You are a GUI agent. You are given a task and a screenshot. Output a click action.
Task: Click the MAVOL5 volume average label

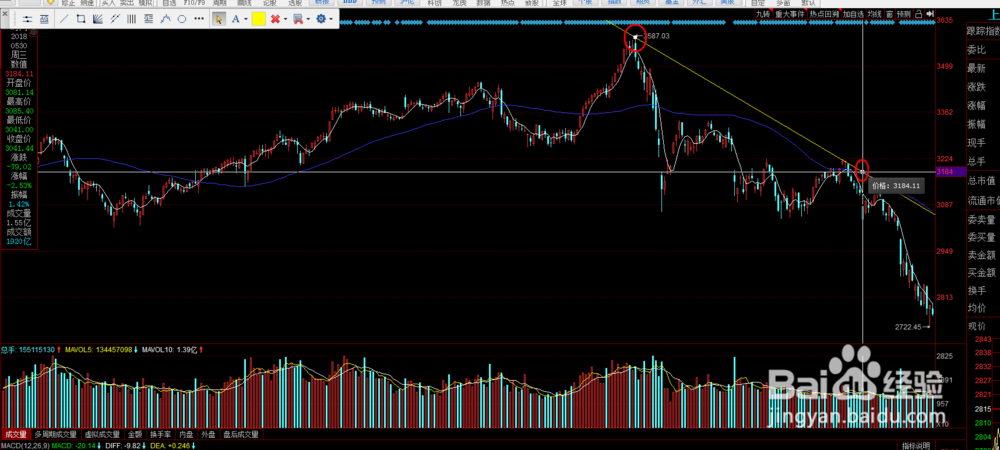(99, 350)
